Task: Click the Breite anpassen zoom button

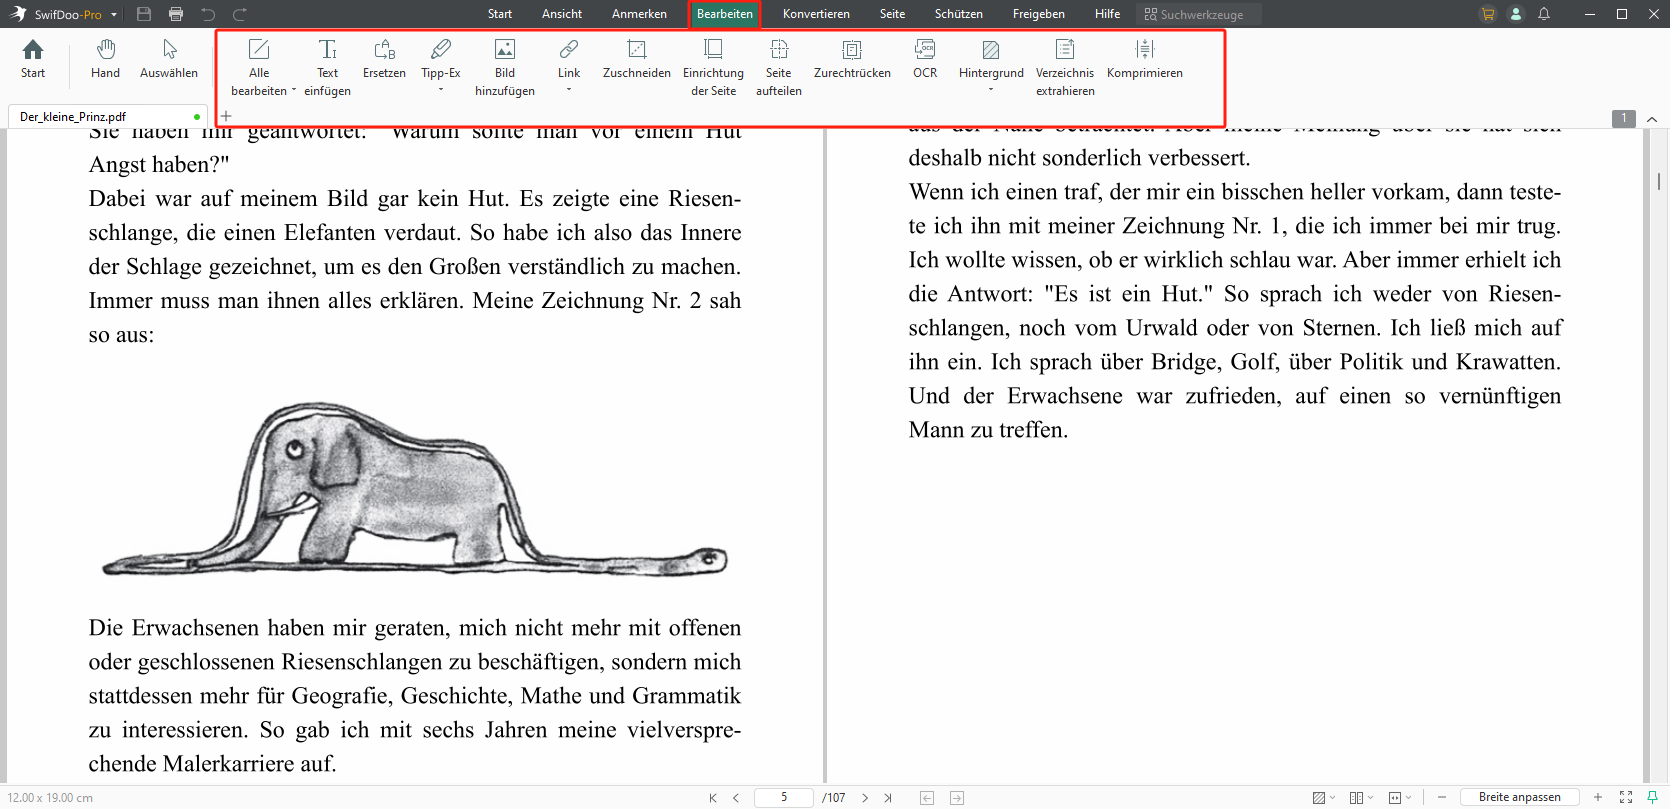Action: pos(1519,797)
